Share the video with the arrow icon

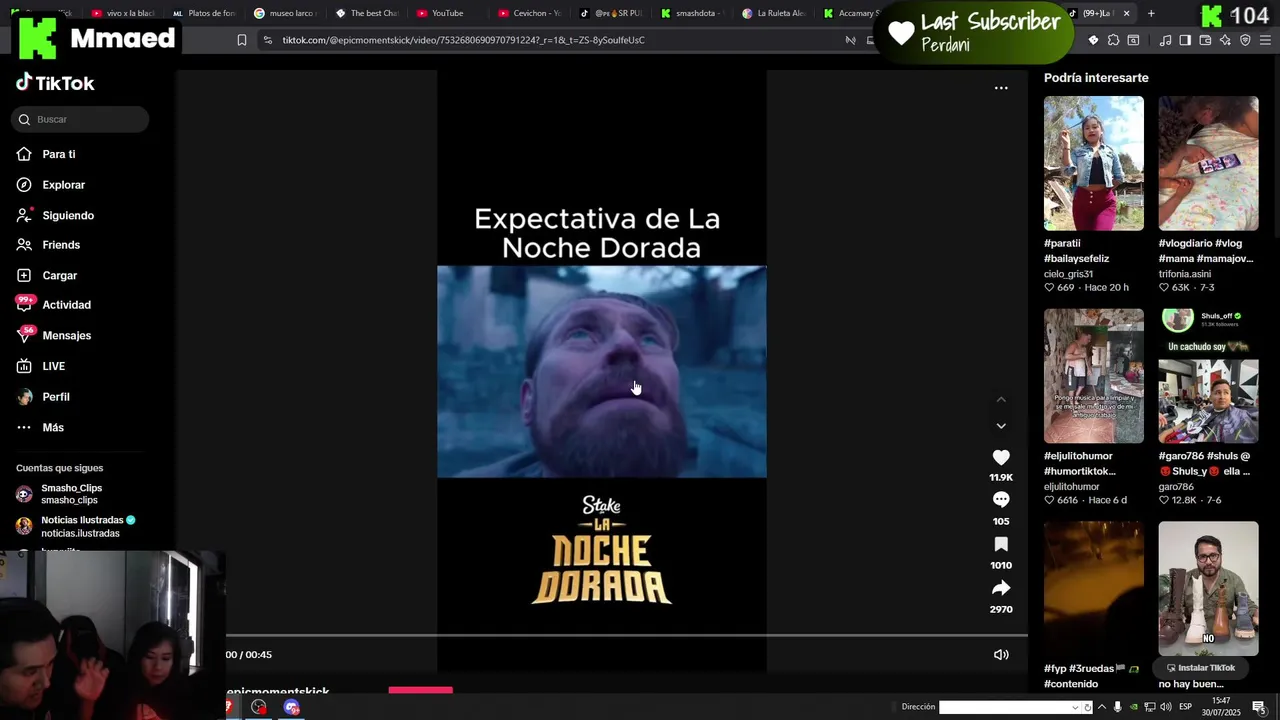coord(1001,588)
